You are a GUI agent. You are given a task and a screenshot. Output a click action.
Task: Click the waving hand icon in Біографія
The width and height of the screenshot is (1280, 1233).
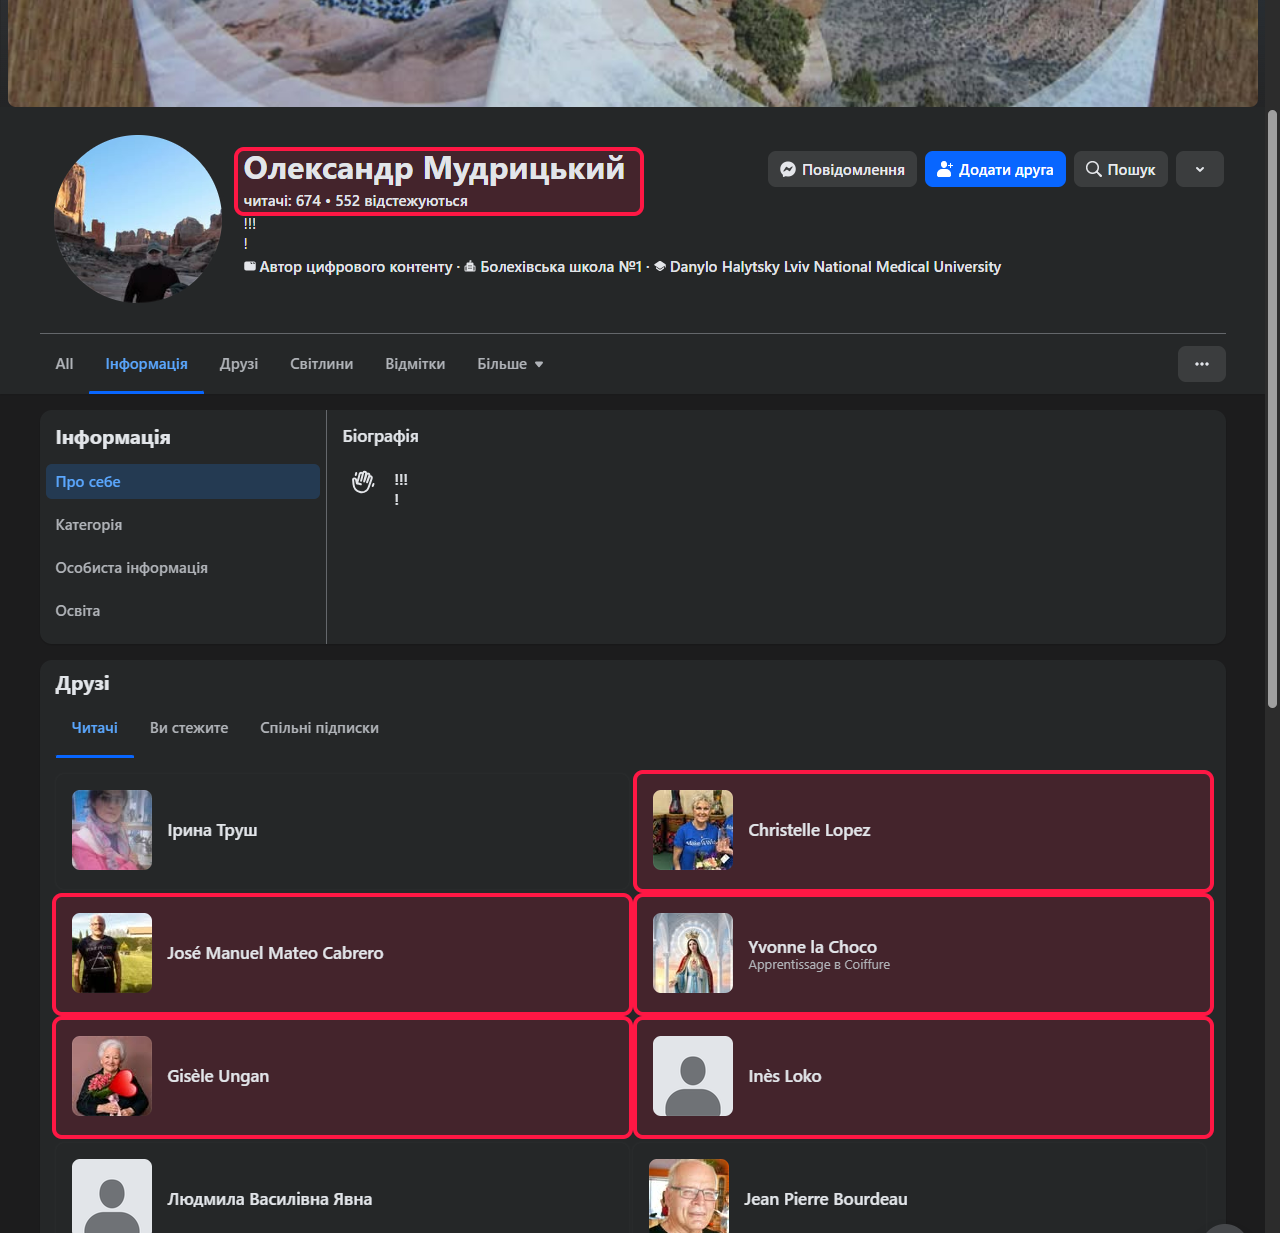[x=363, y=482]
